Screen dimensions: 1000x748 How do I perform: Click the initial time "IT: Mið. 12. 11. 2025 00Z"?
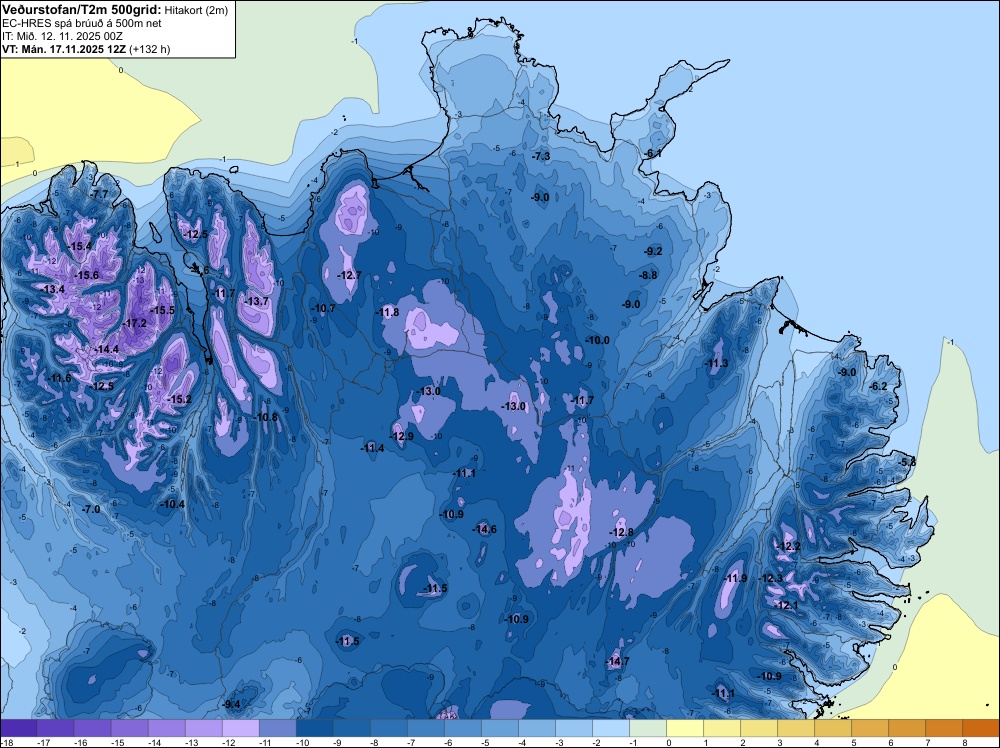[x=62, y=36]
